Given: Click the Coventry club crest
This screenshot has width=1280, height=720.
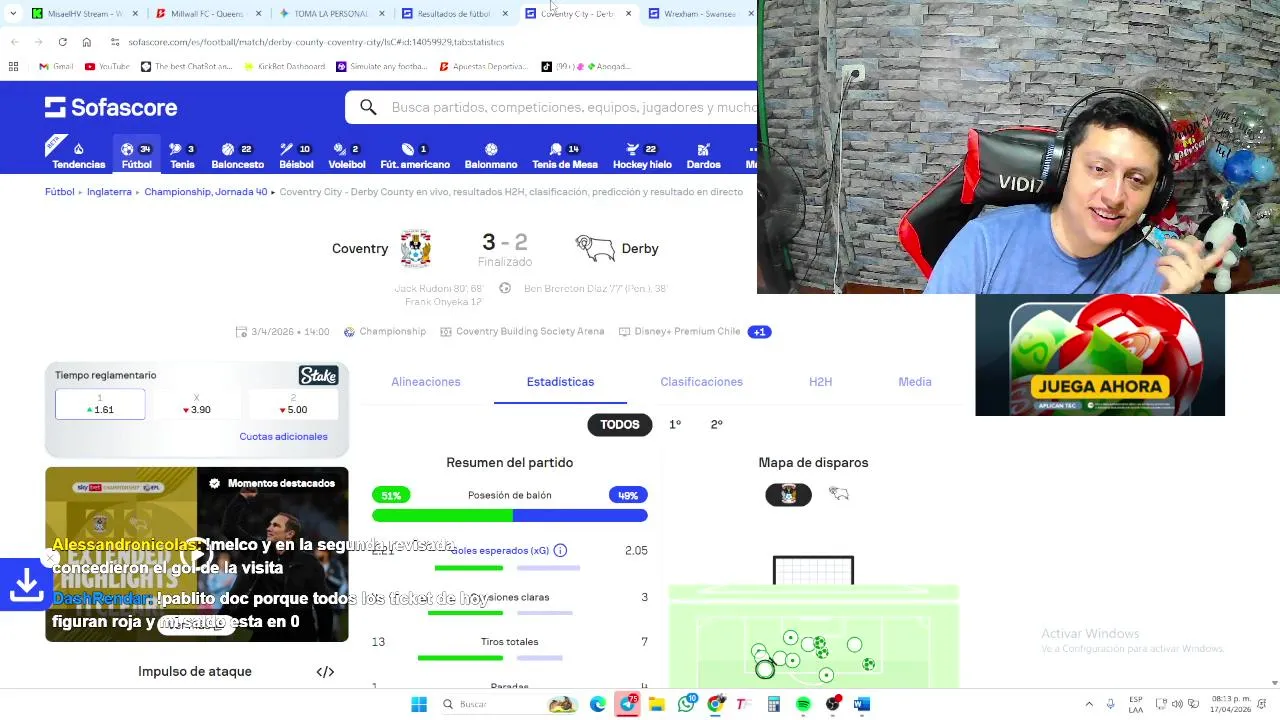Looking at the screenshot, I should [416, 248].
